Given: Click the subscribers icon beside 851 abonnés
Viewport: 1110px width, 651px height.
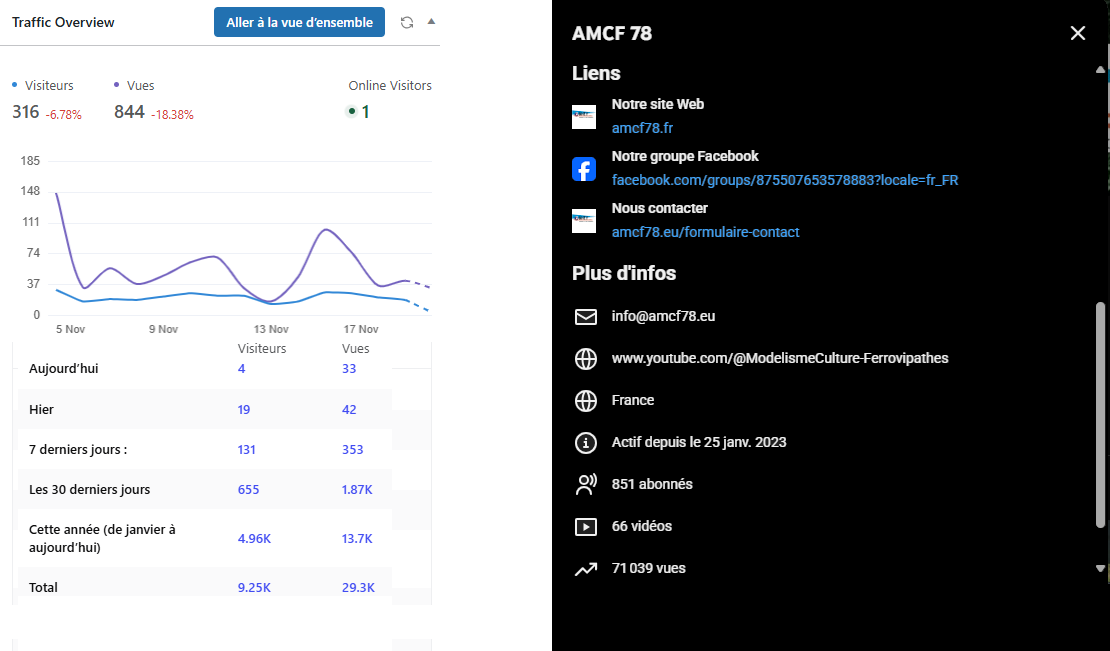Looking at the screenshot, I should 585,484.
